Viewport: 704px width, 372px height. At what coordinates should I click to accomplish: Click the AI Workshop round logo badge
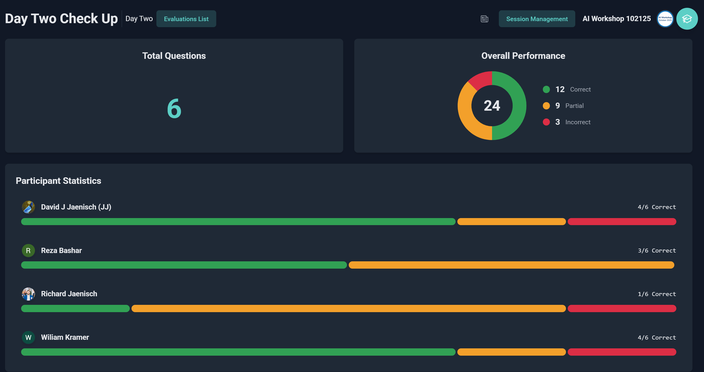pos(665,19)
